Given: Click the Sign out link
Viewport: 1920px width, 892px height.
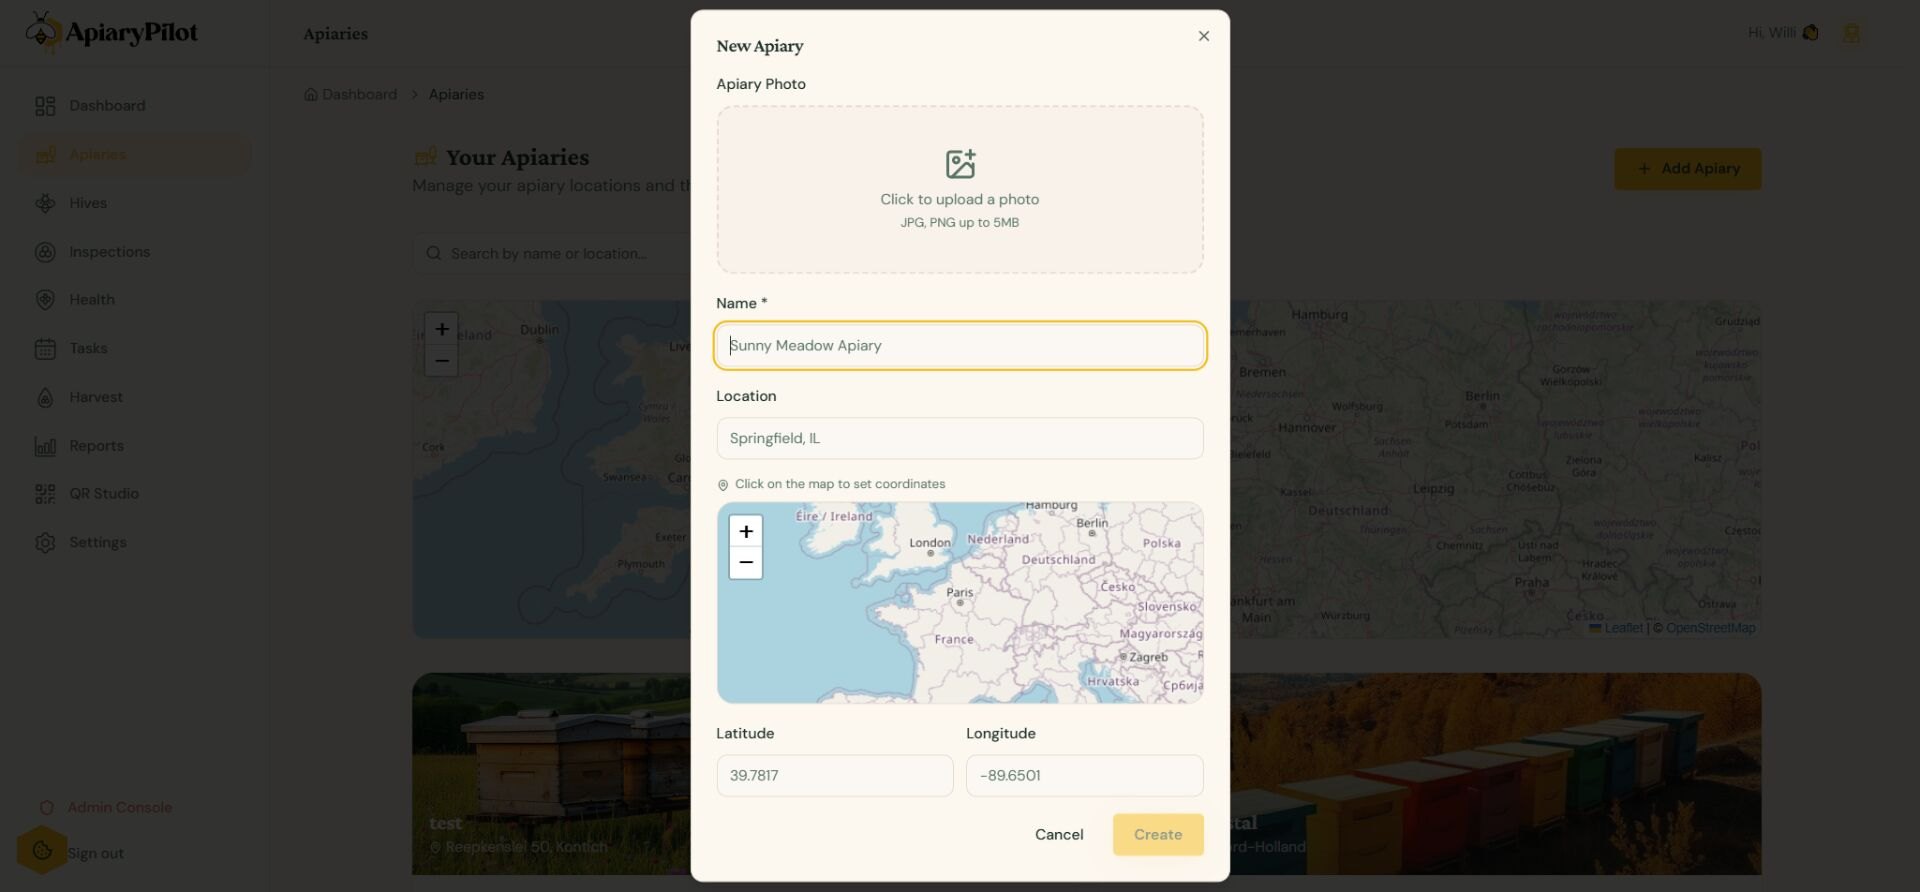Looking at the screenshot, I should click(96, 854).
